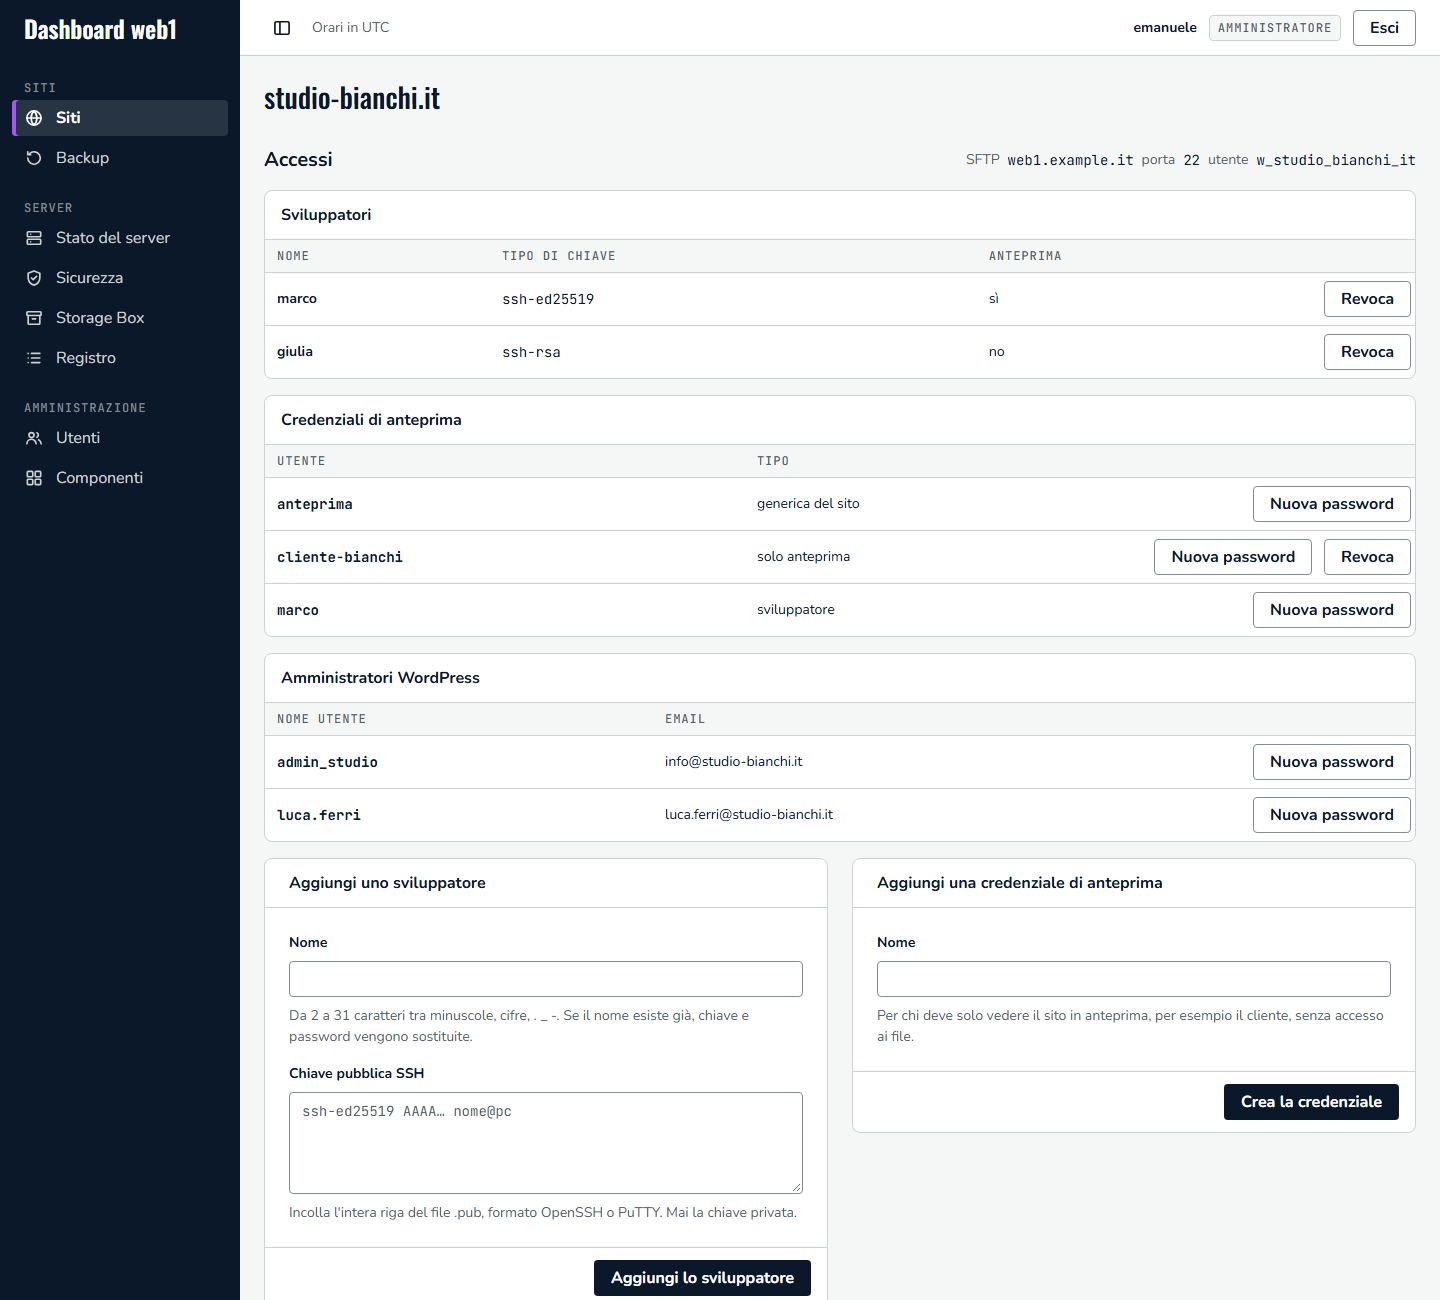1440x1300 pixels.
Task: Revoke developer marco's SSH key
Action: 1367,299
